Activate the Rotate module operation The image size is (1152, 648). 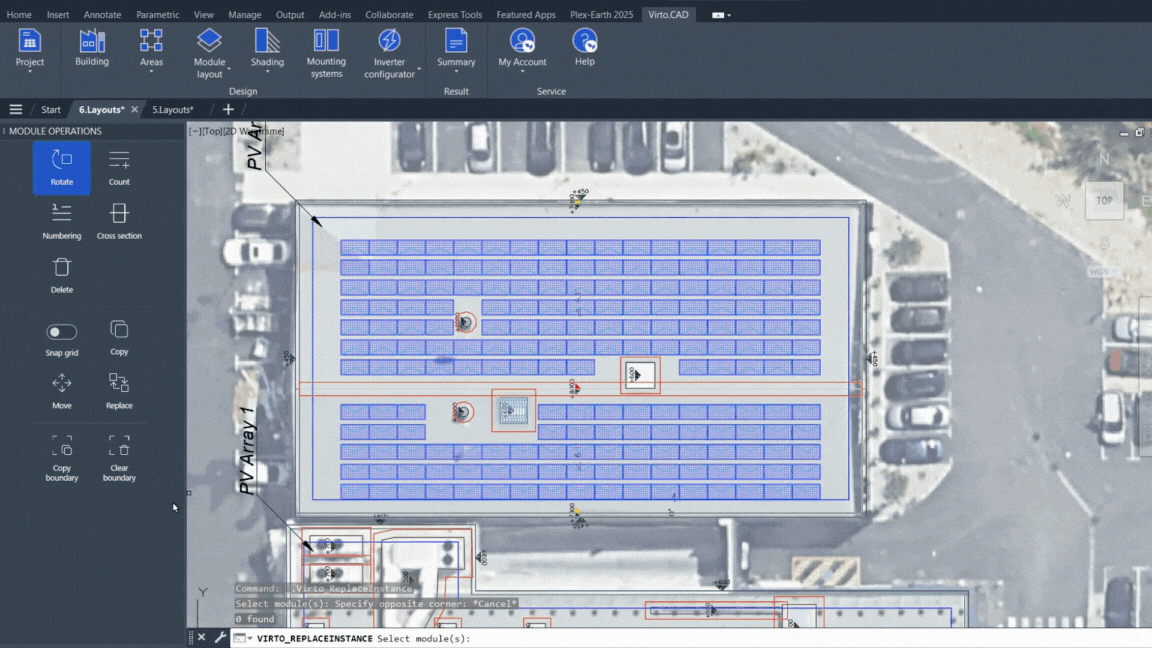(62, 168)
